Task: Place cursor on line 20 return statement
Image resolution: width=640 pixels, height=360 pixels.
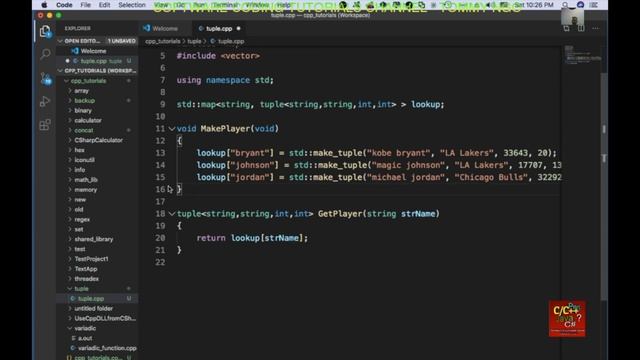Action: pos(252,238)
